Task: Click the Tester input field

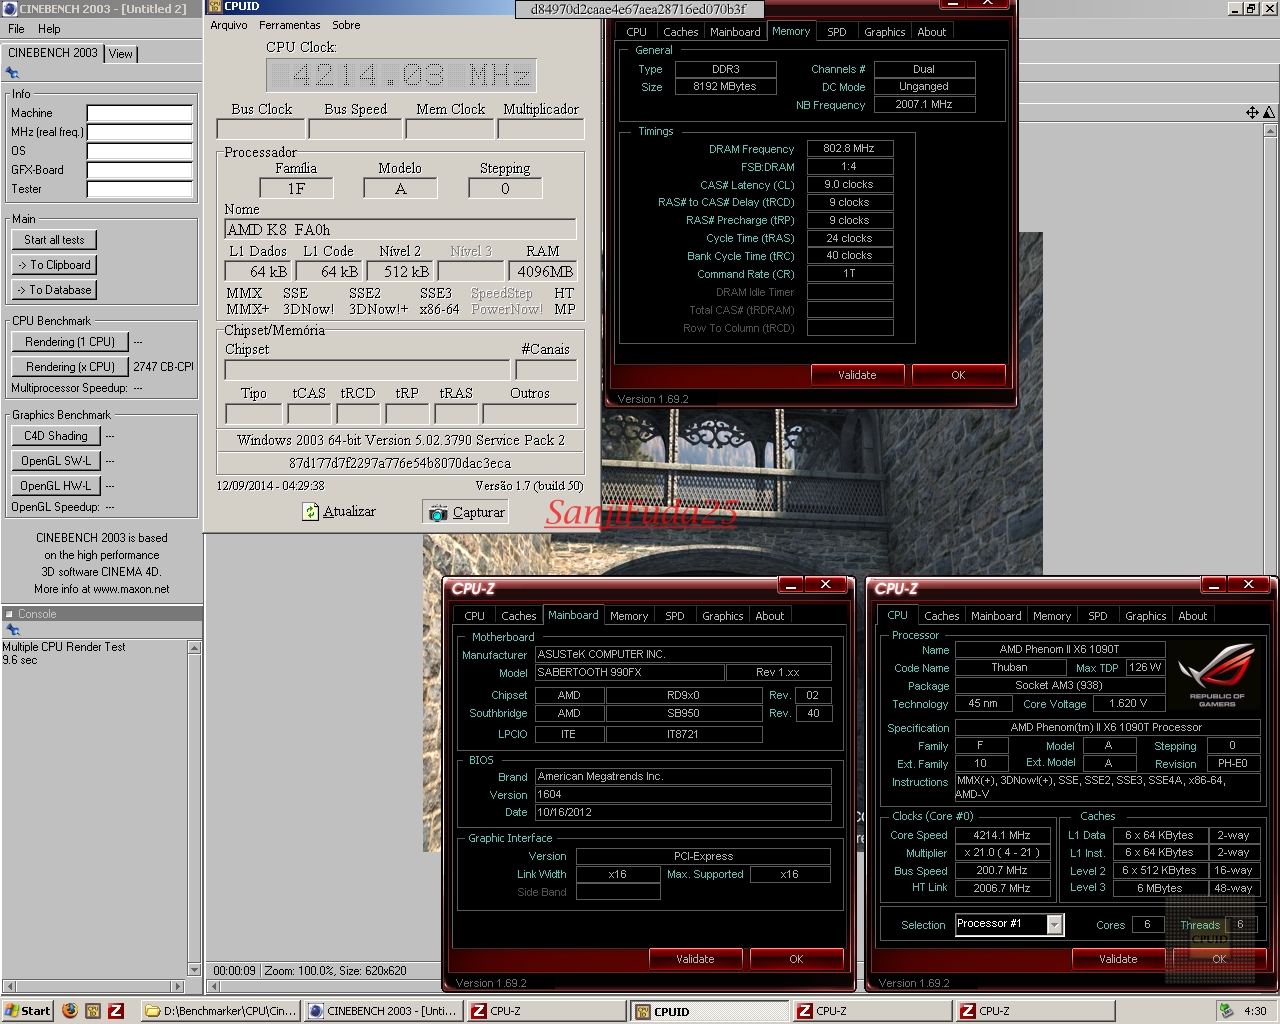Action: tap(139, 189)
